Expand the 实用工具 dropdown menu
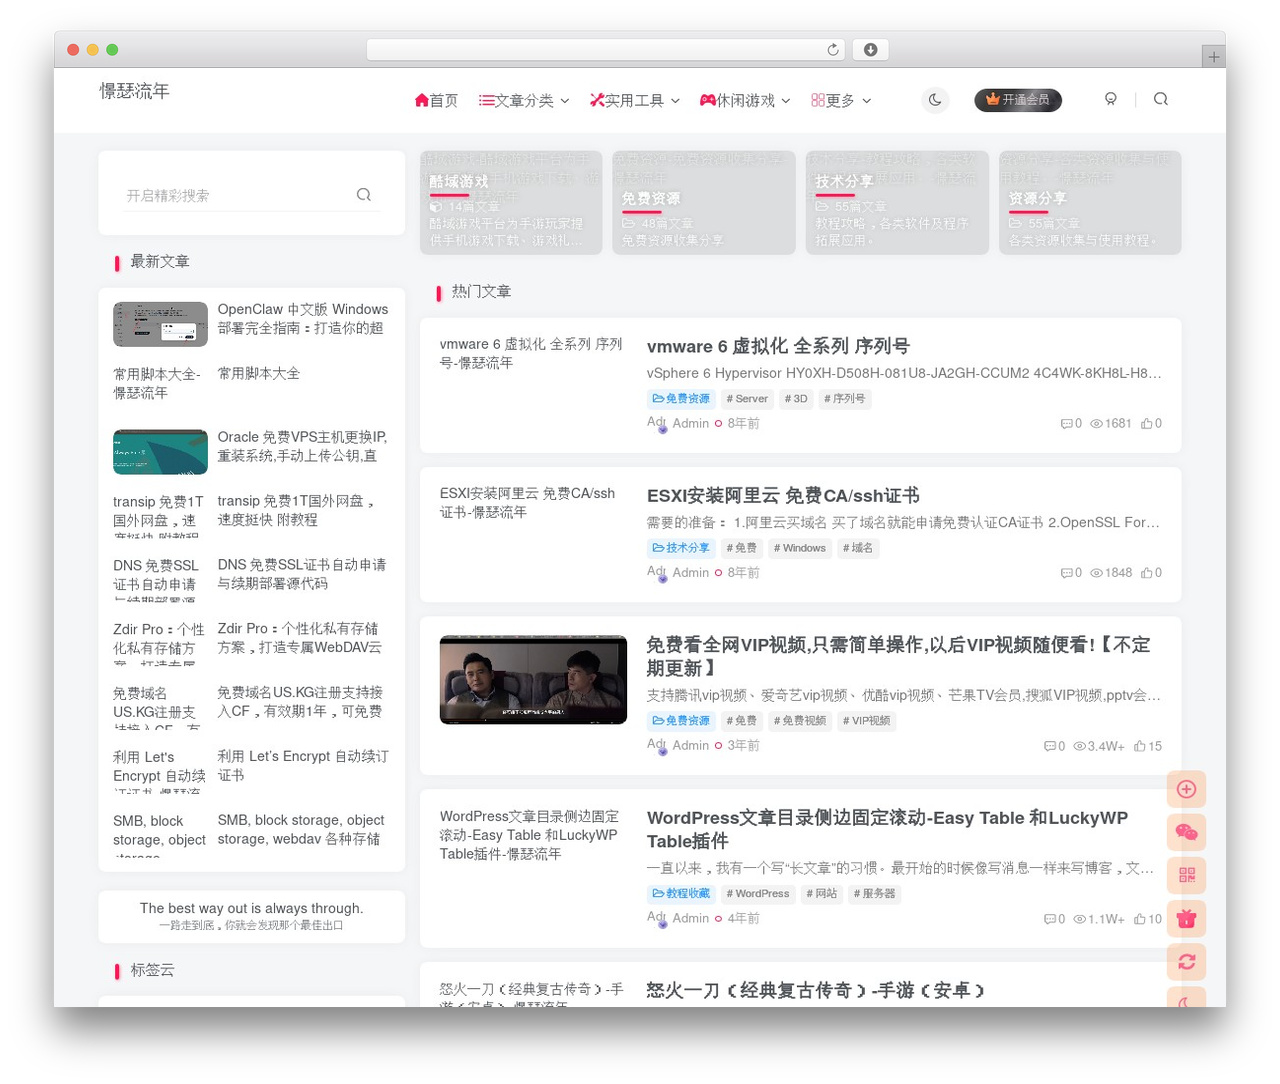The image size is (1280, 1084). (635, 100)
